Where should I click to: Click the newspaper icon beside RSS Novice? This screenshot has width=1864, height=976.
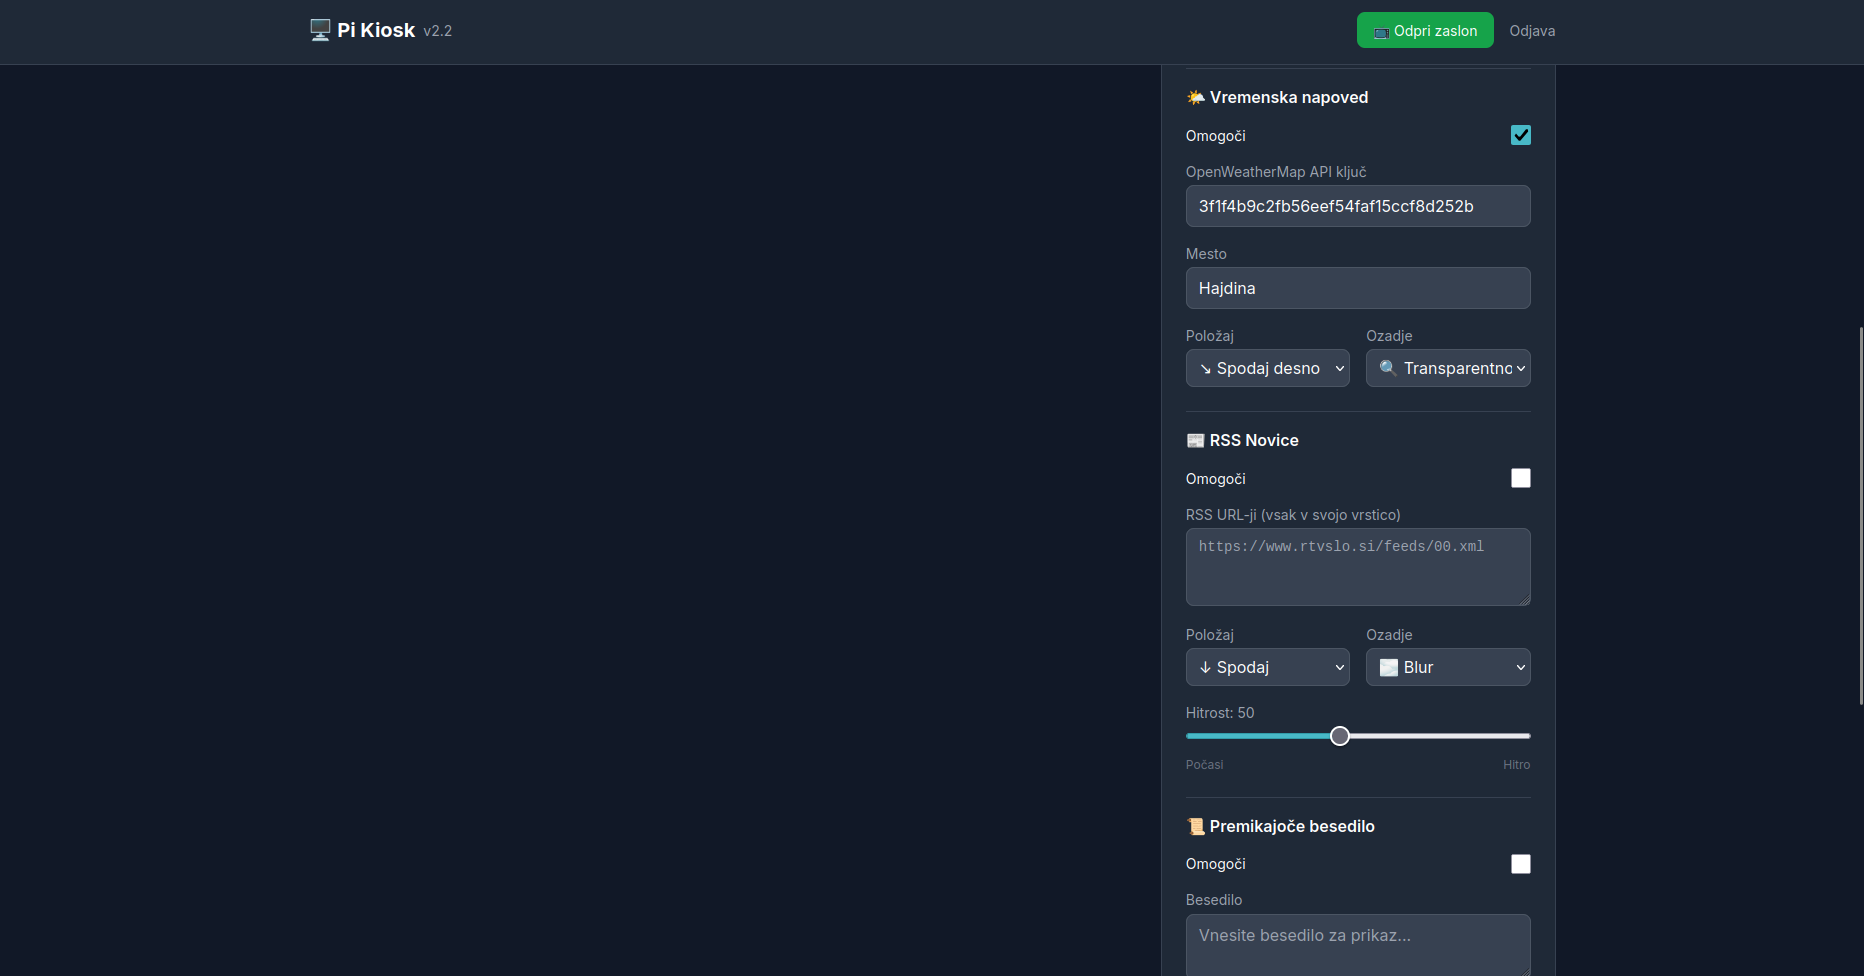click(x=1195, y=440)
